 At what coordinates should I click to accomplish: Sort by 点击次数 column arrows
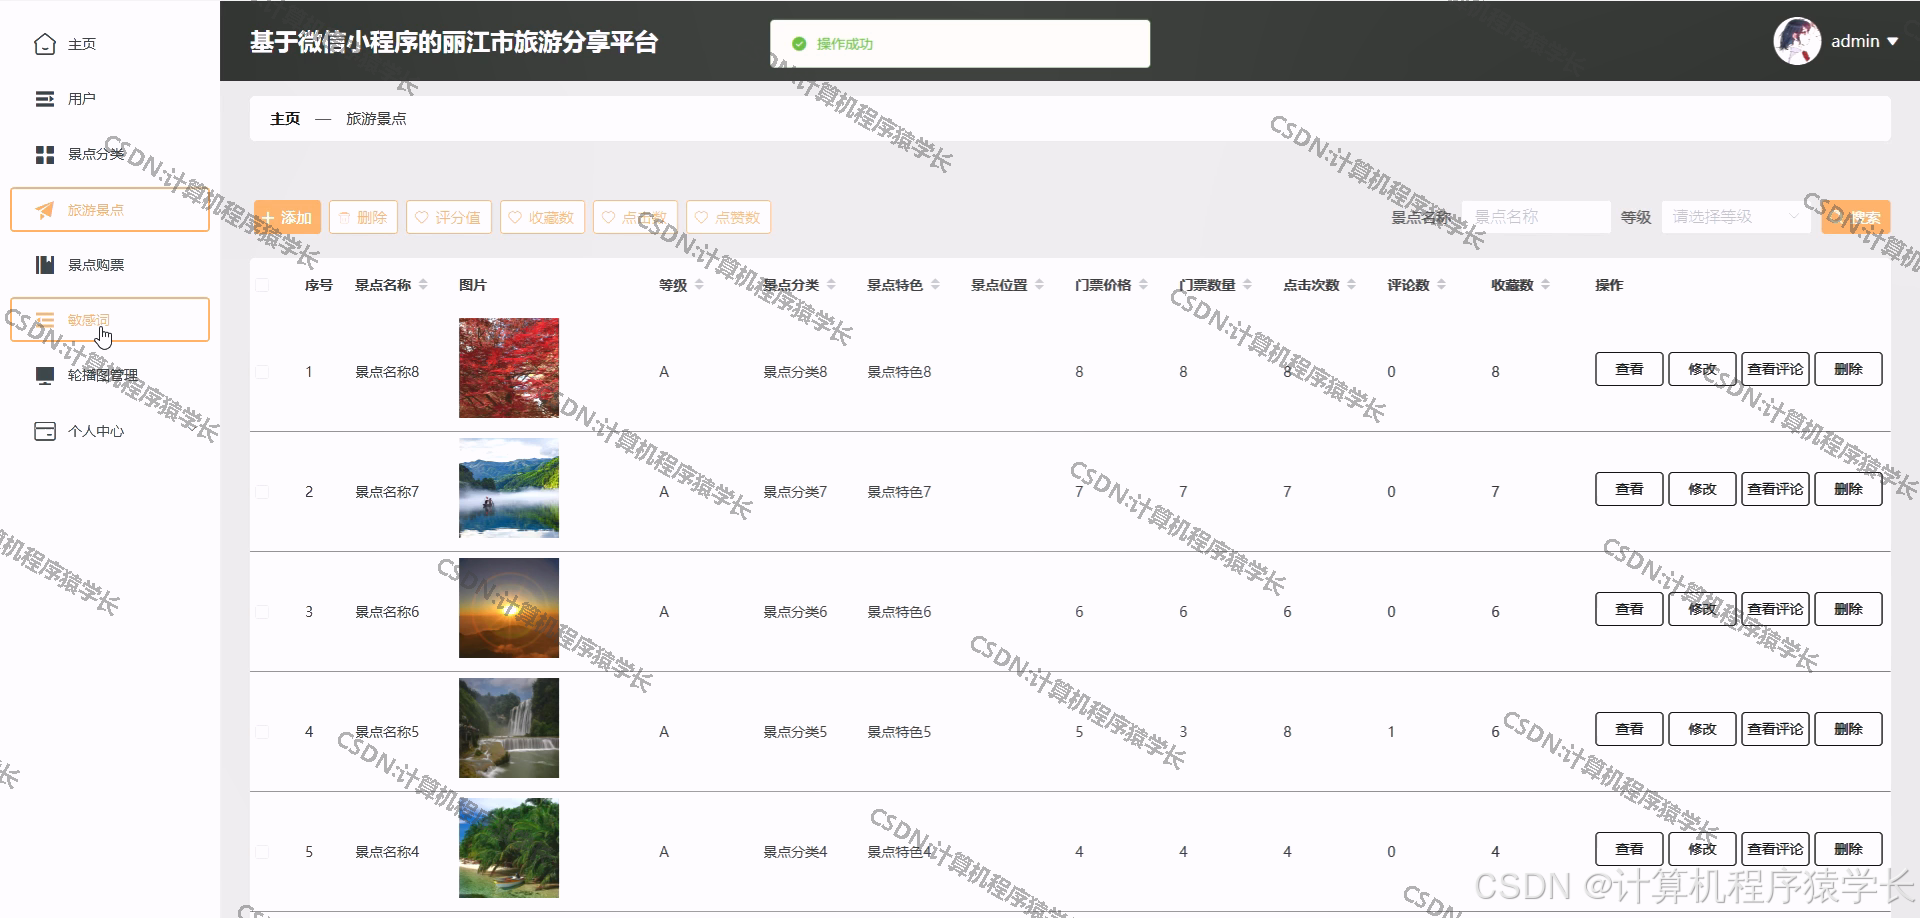1351,285
